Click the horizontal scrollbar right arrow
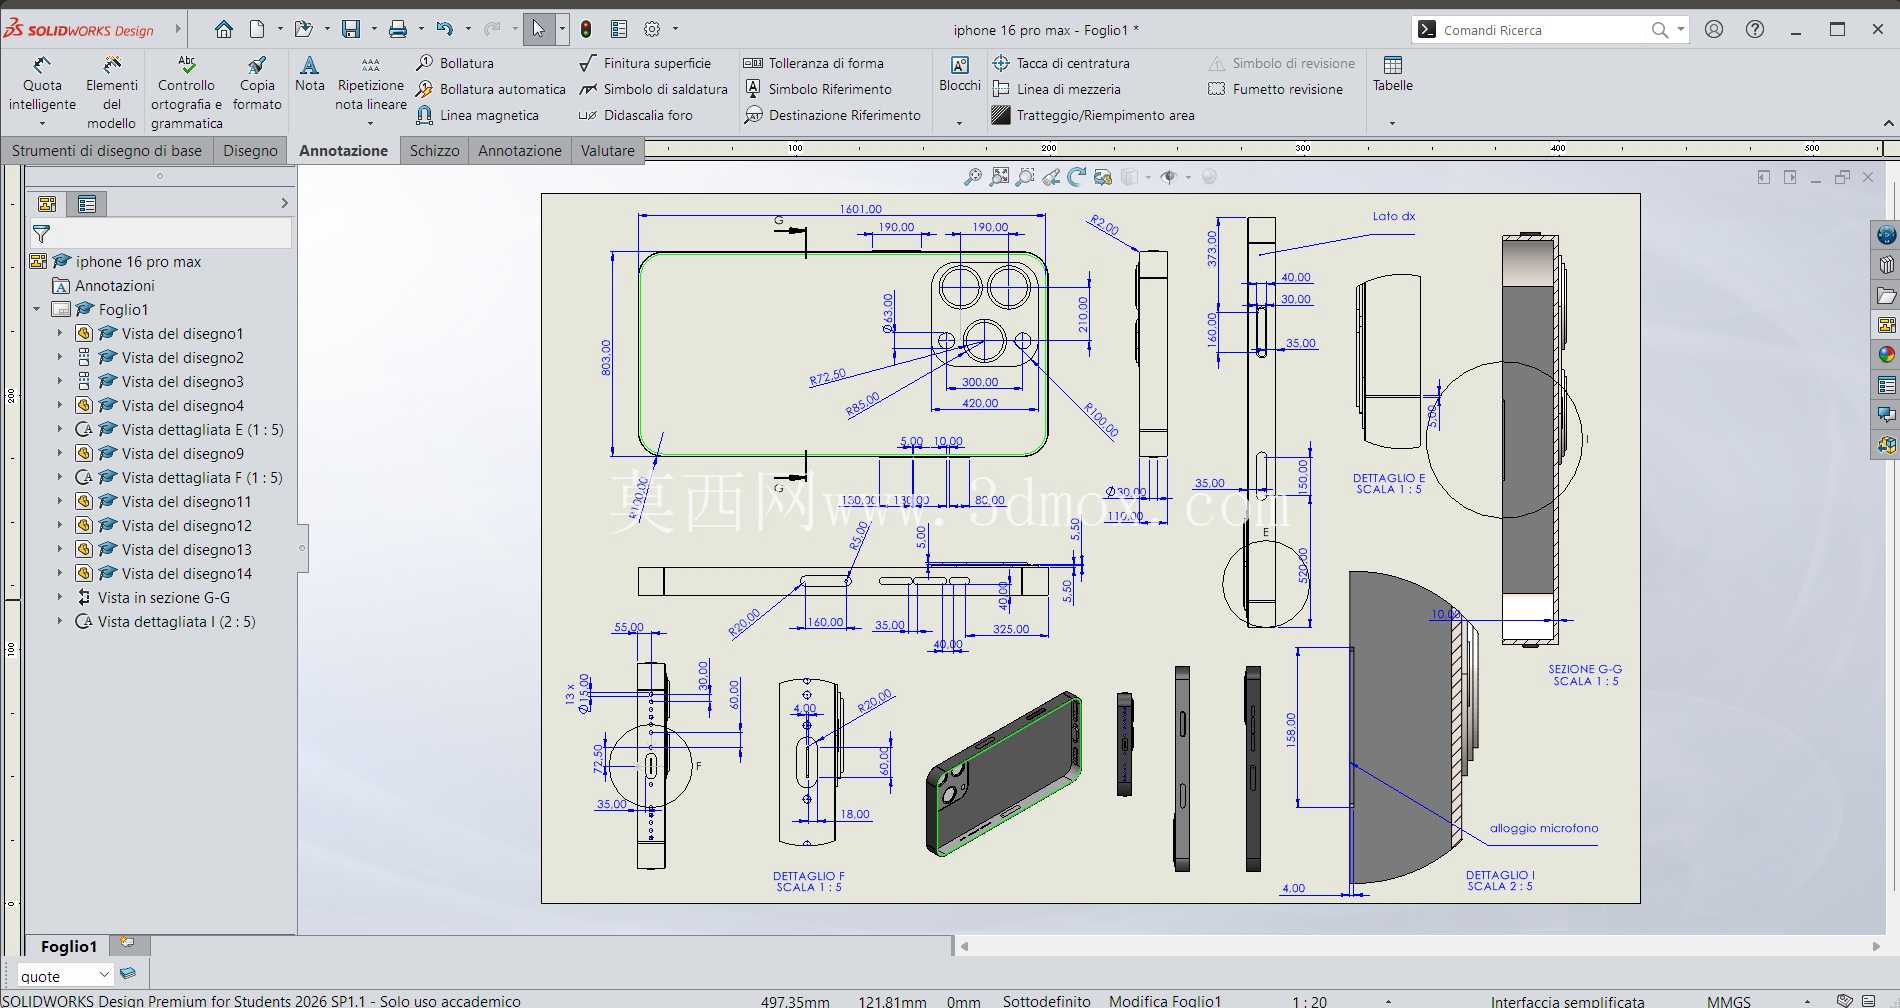 click(x=1876, y=946)
